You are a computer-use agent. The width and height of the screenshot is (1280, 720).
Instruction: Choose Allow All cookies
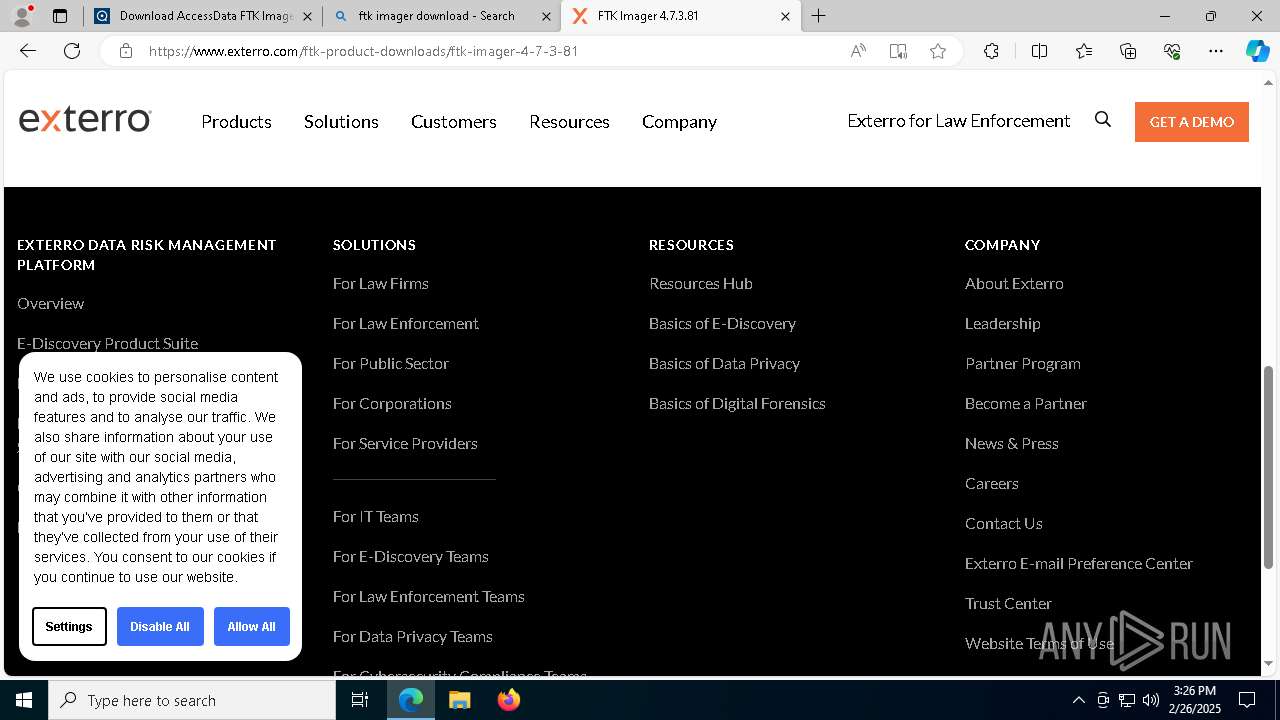[251, 626]
